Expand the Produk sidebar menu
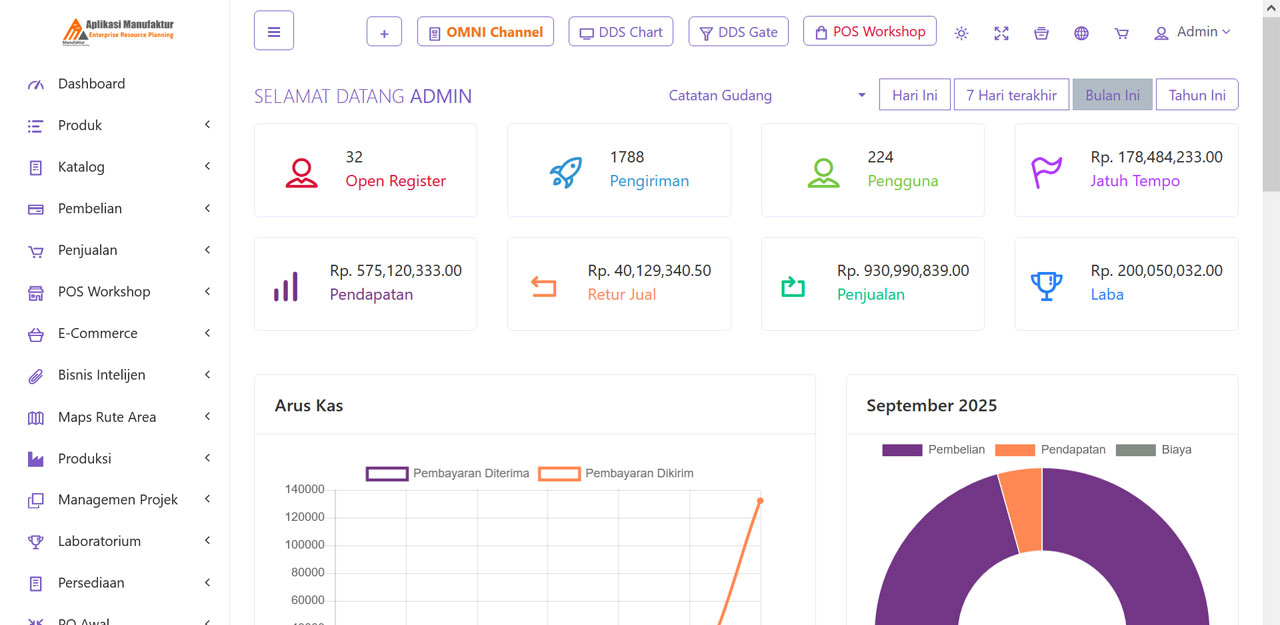Screen dimensions: 1280x625 click(120, 125)
